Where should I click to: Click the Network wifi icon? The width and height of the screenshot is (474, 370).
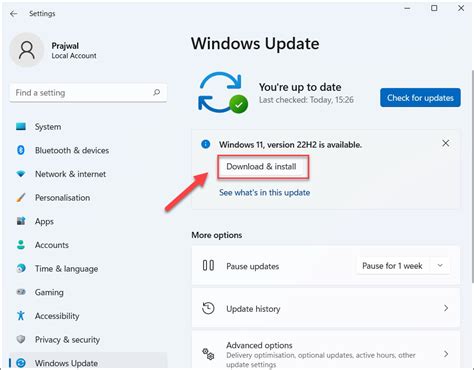coord(21,174)
